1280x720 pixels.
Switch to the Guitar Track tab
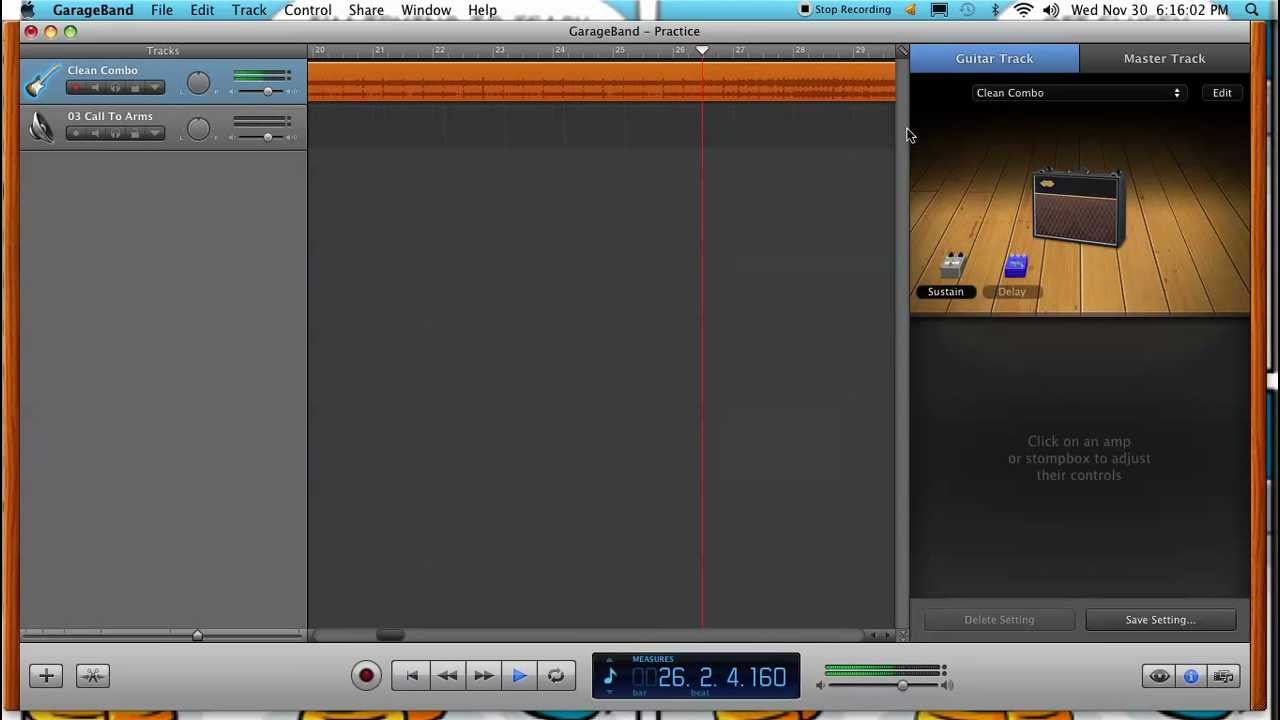994,58
